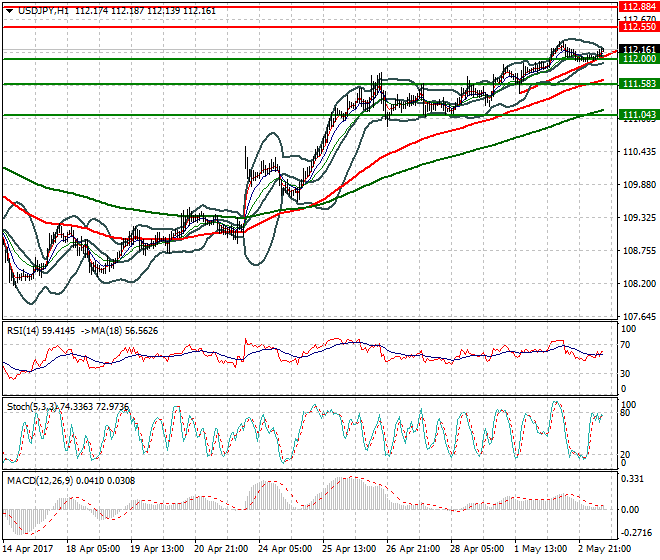Click the Stochastic scale value 80
This screenshot has width=660, height=560.
pos(626,413)
